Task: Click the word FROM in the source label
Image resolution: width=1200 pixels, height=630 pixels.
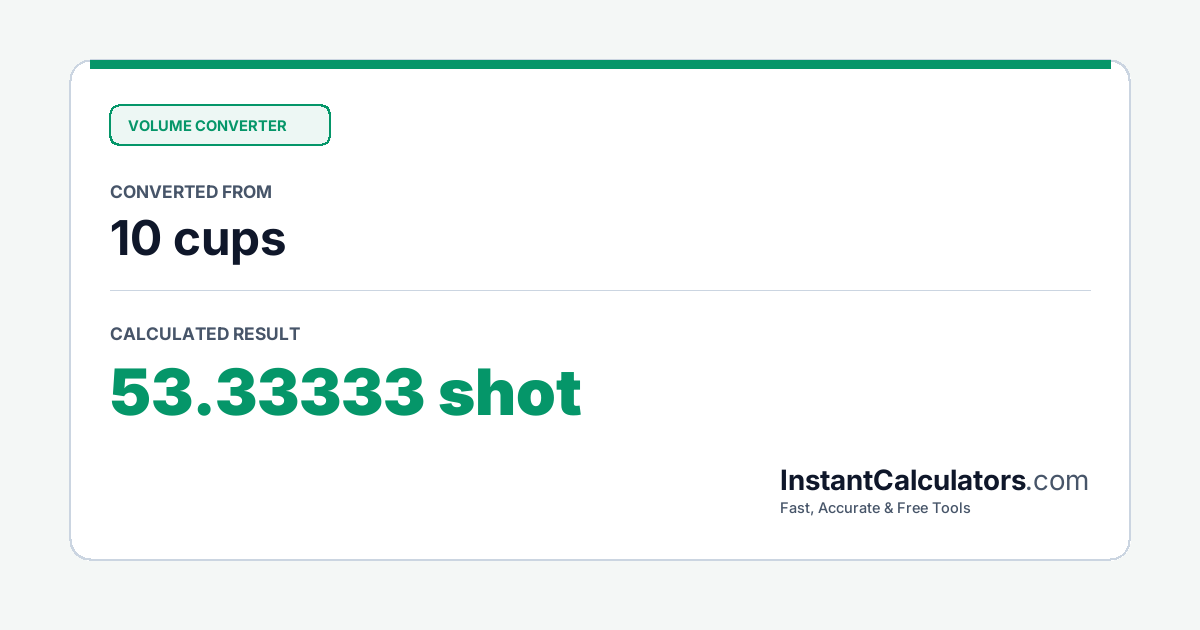Action: (248, 192)
